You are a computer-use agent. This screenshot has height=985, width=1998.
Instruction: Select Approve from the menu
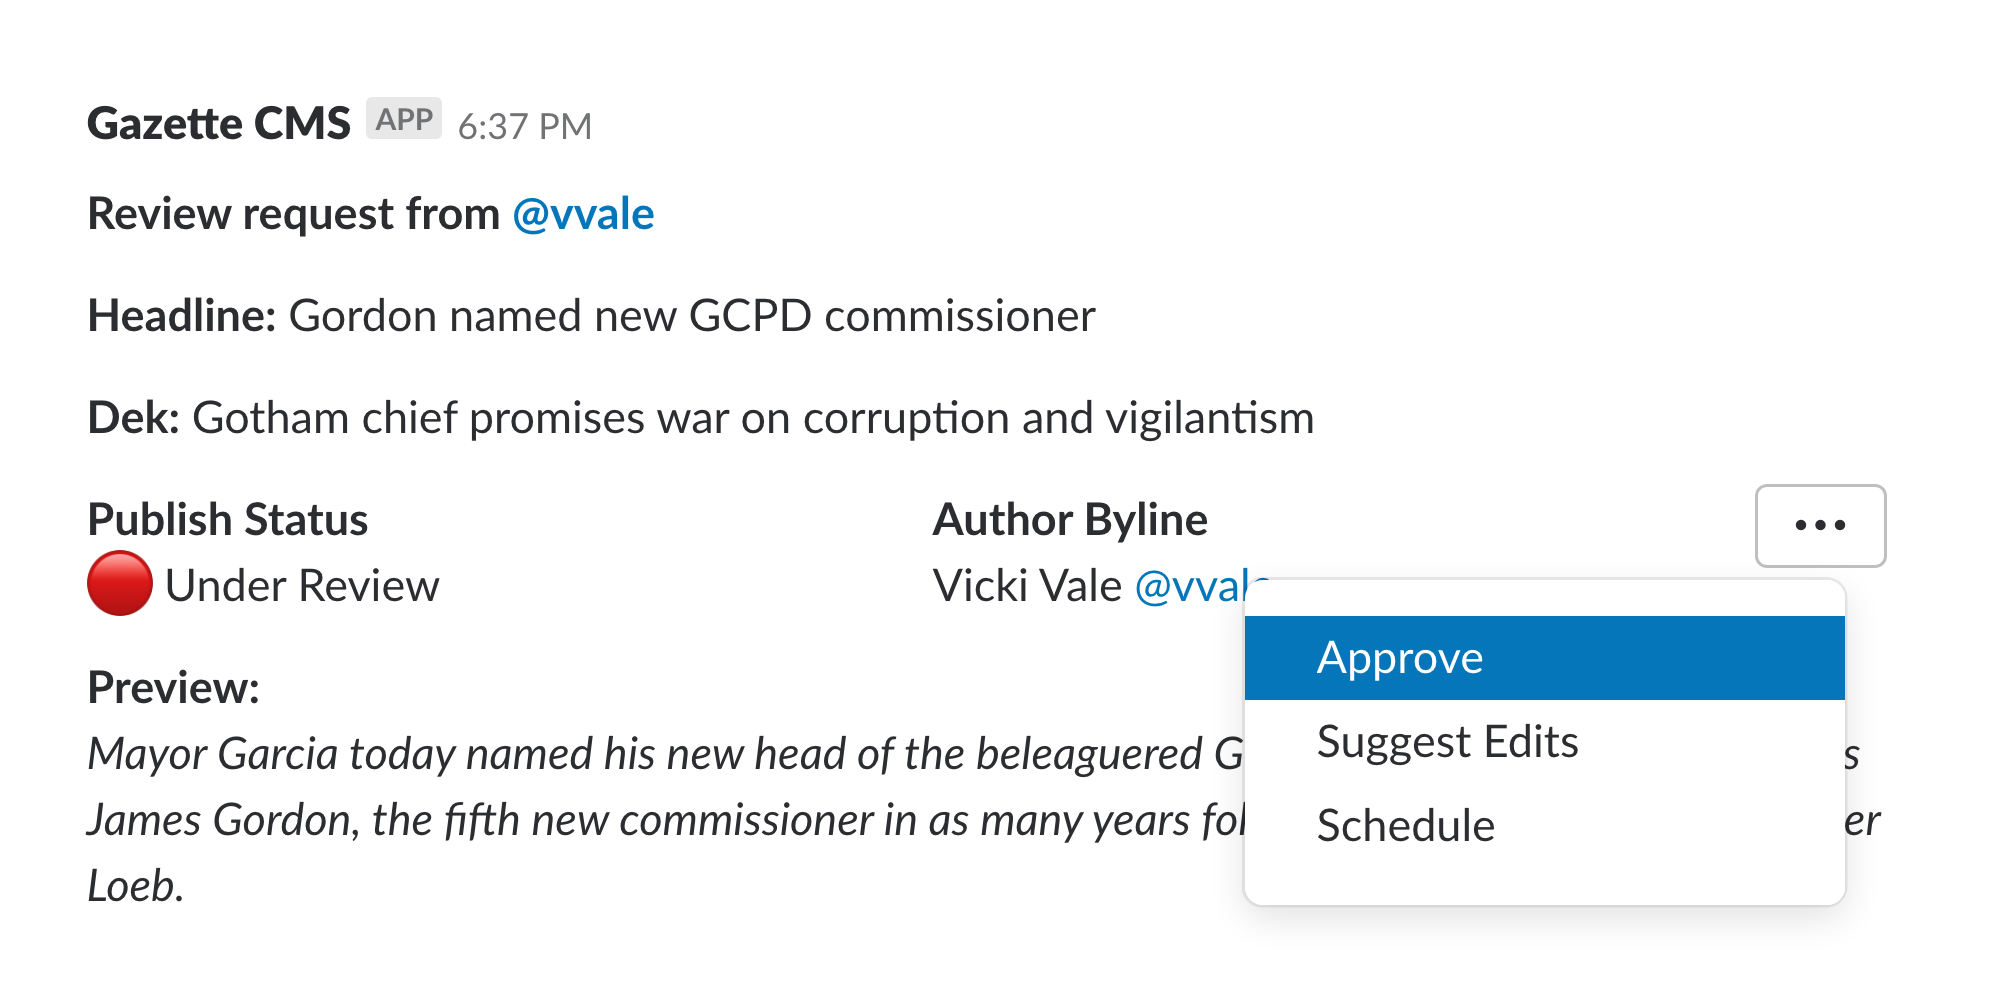tap(1544, 658)
